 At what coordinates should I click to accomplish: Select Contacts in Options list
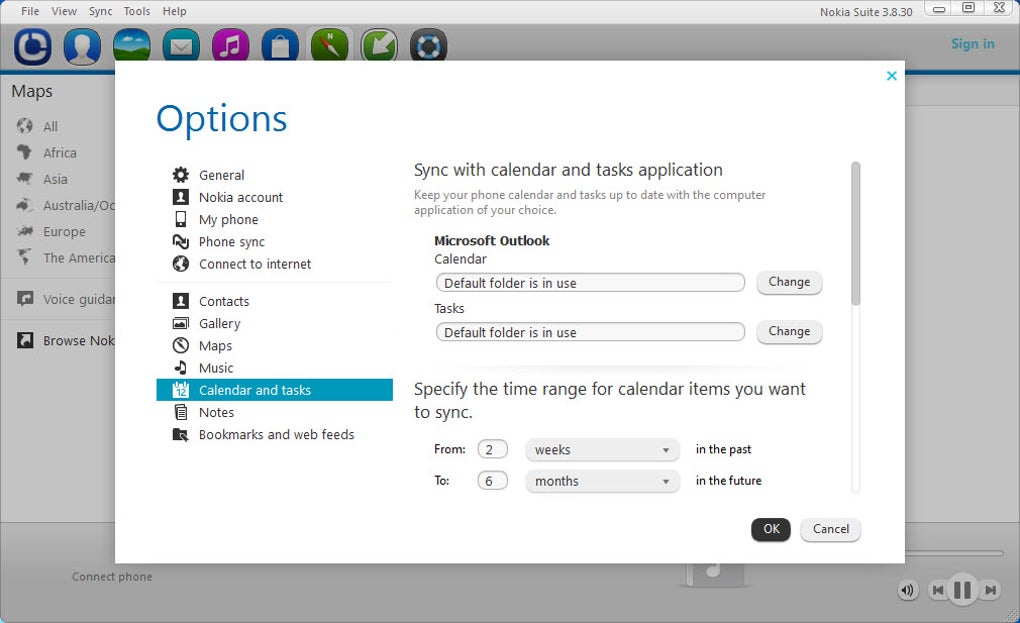coord(274,301)
